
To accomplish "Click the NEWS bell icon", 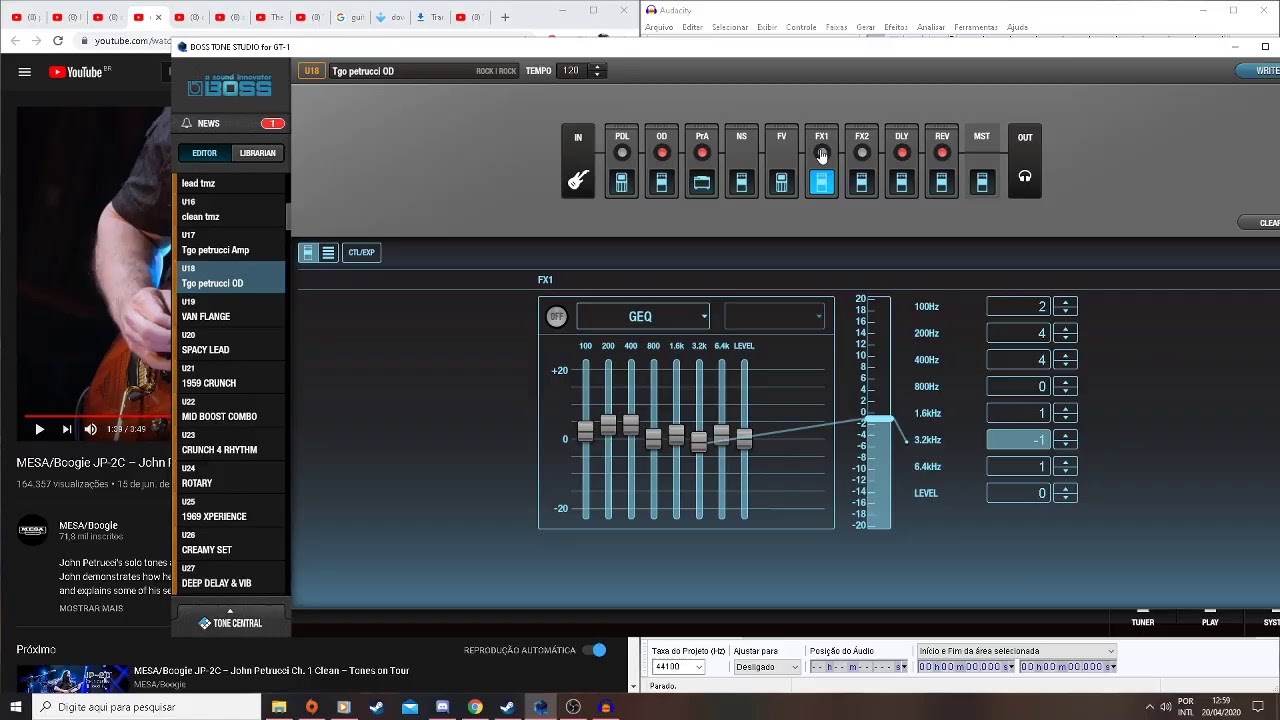I will (186, 123).
